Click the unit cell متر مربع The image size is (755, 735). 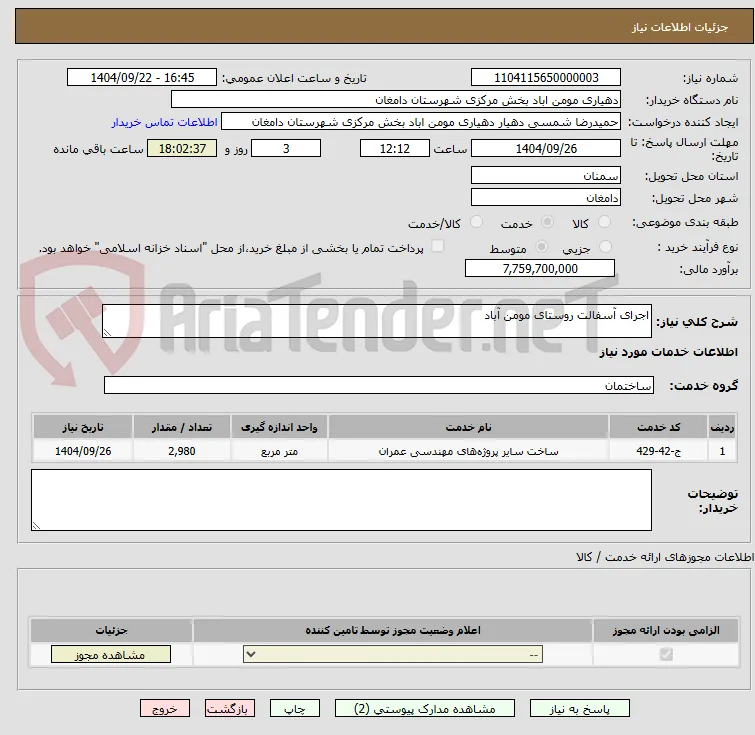[x=279, y=451]
